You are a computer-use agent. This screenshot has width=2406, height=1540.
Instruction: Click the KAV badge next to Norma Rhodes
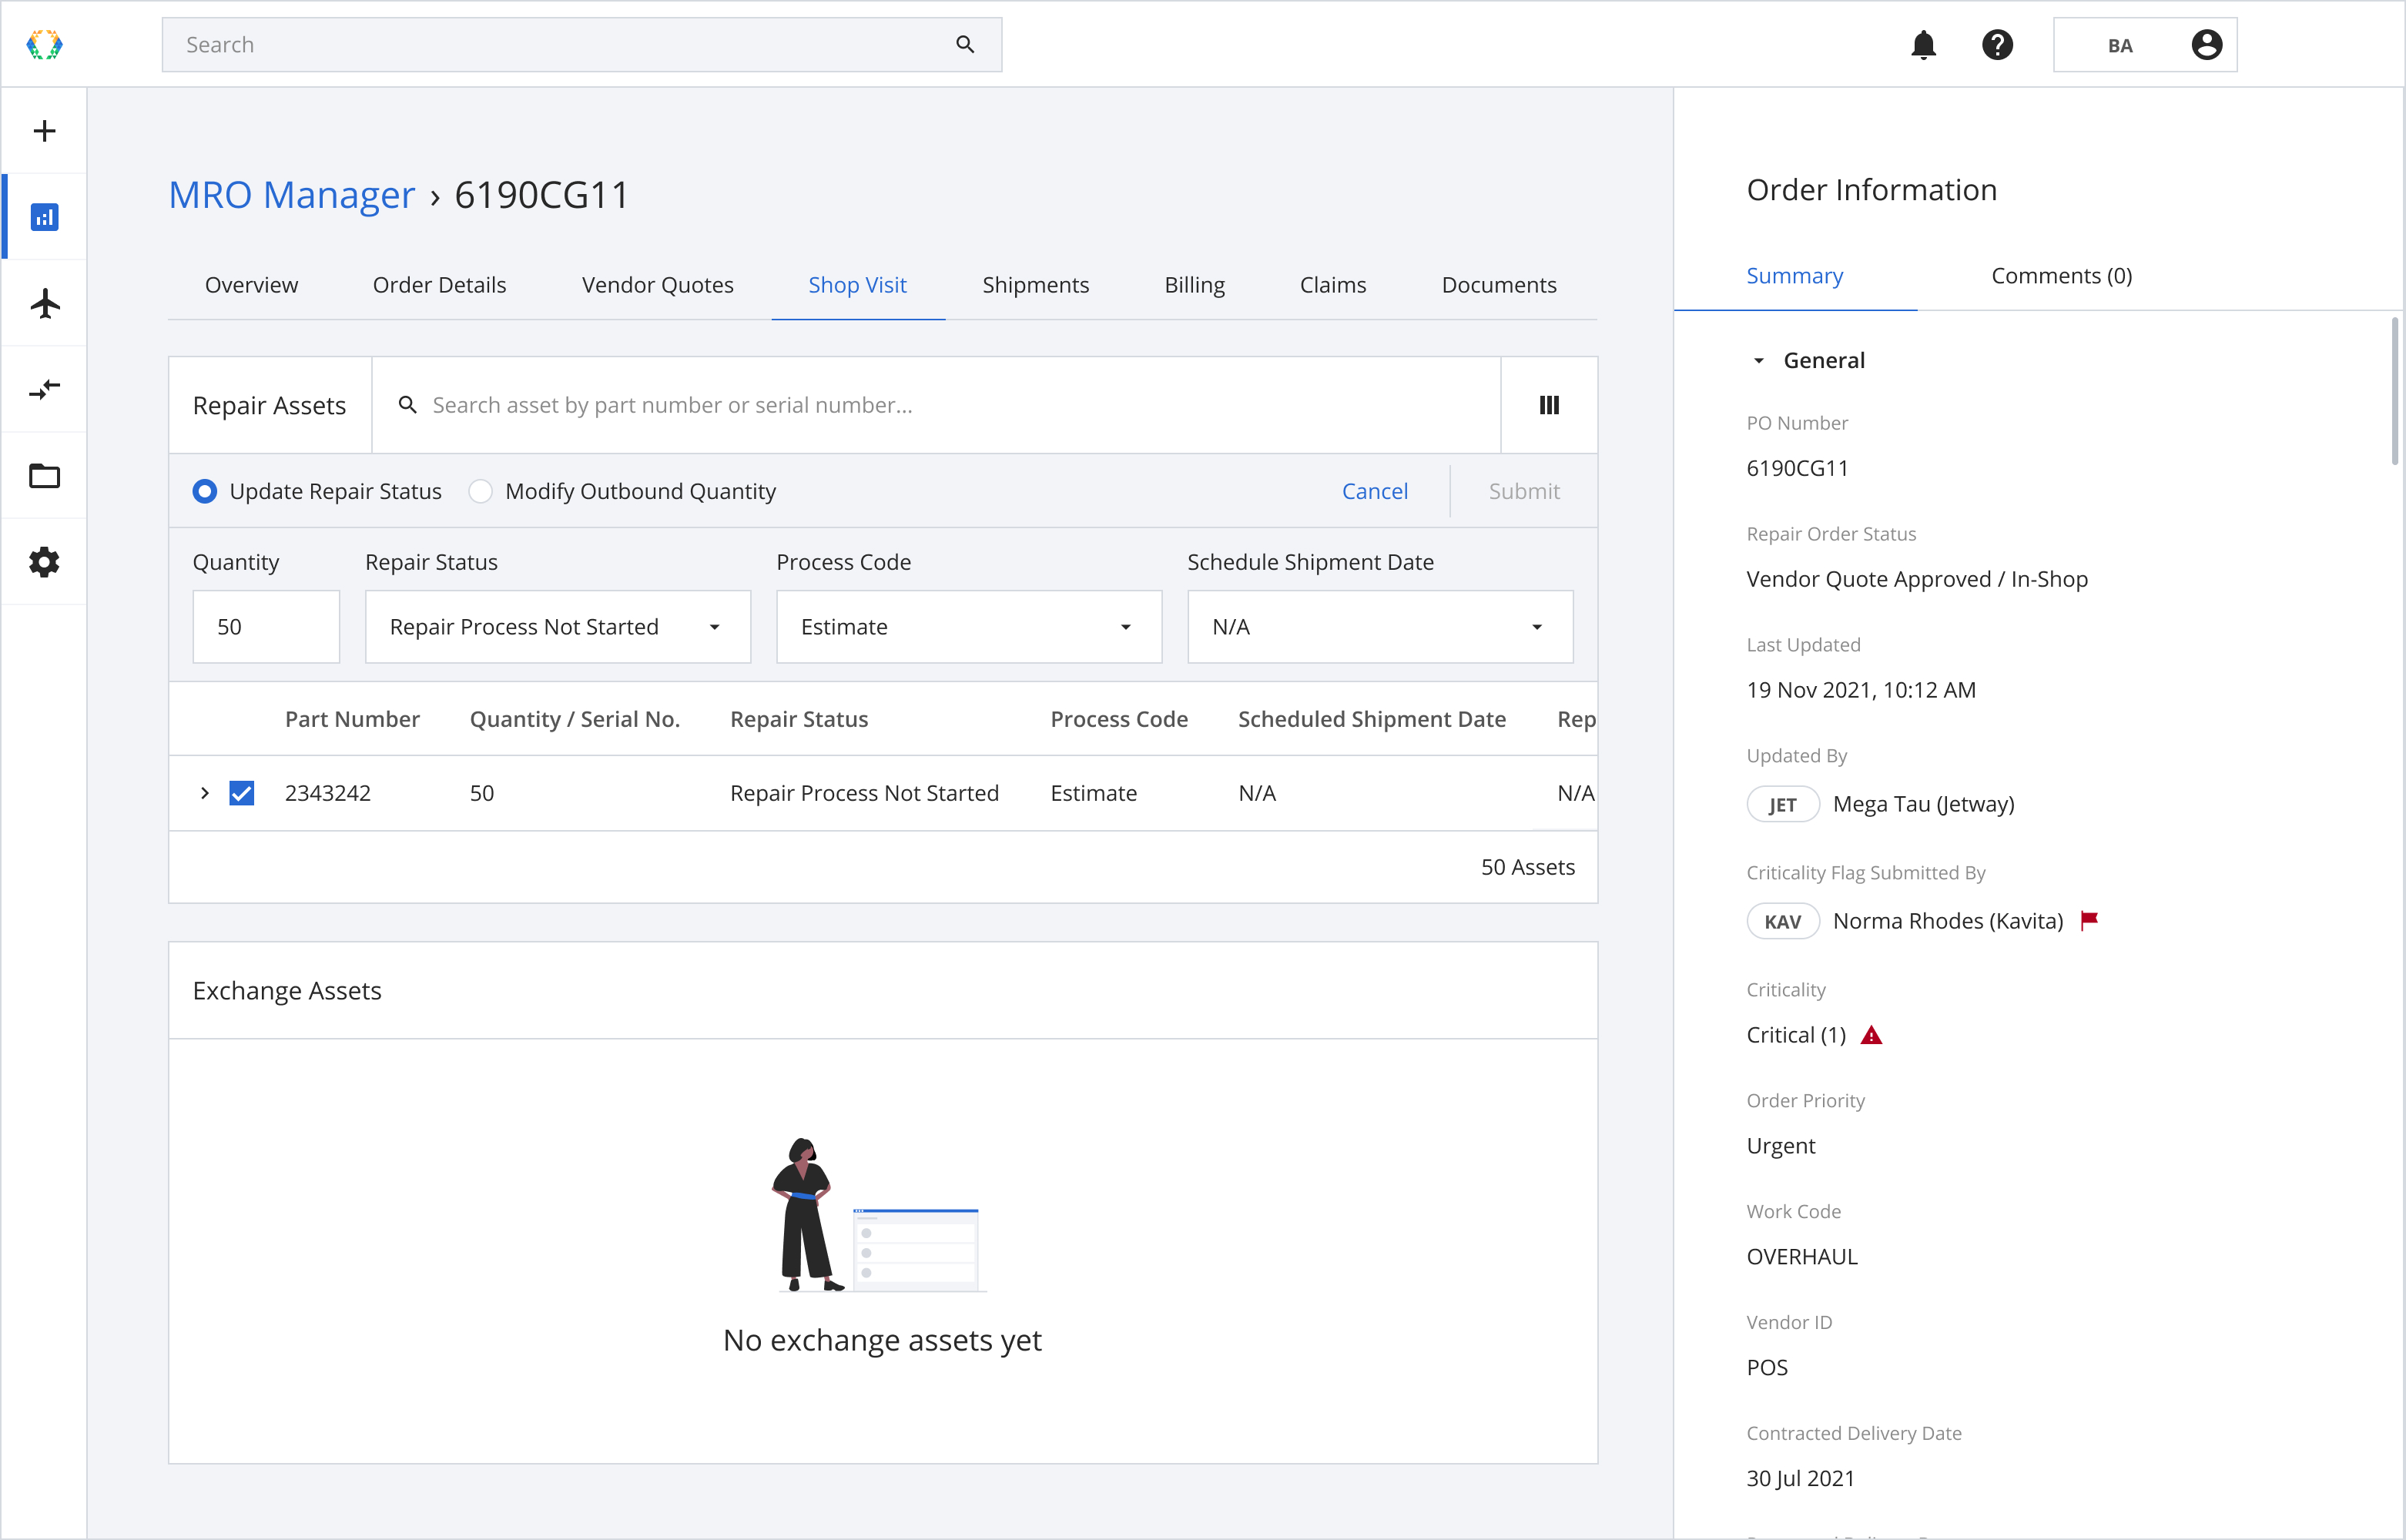(1782, 921)
